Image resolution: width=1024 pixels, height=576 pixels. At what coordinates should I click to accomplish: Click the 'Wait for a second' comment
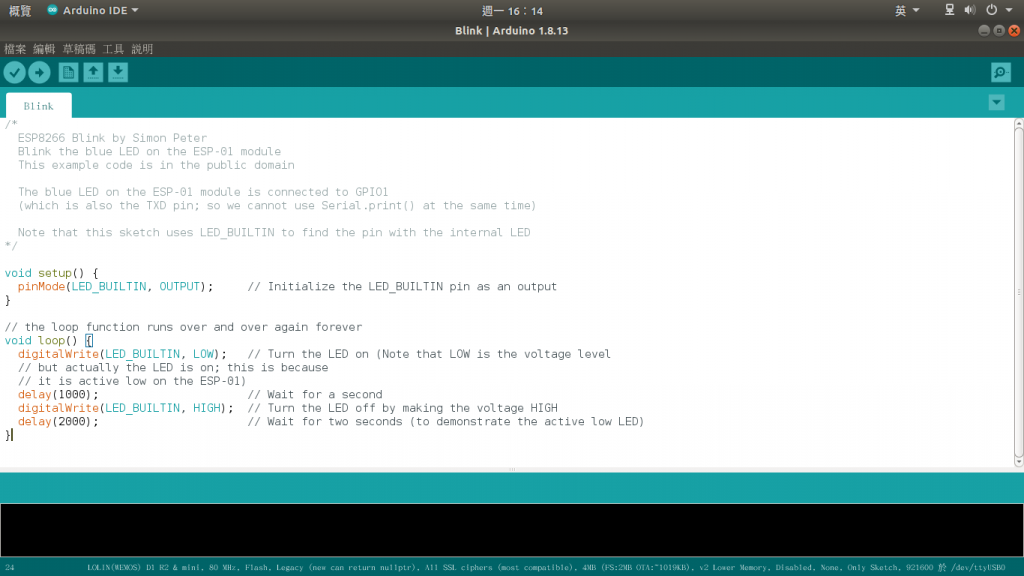pyautogui.click(x=315, y=394)
